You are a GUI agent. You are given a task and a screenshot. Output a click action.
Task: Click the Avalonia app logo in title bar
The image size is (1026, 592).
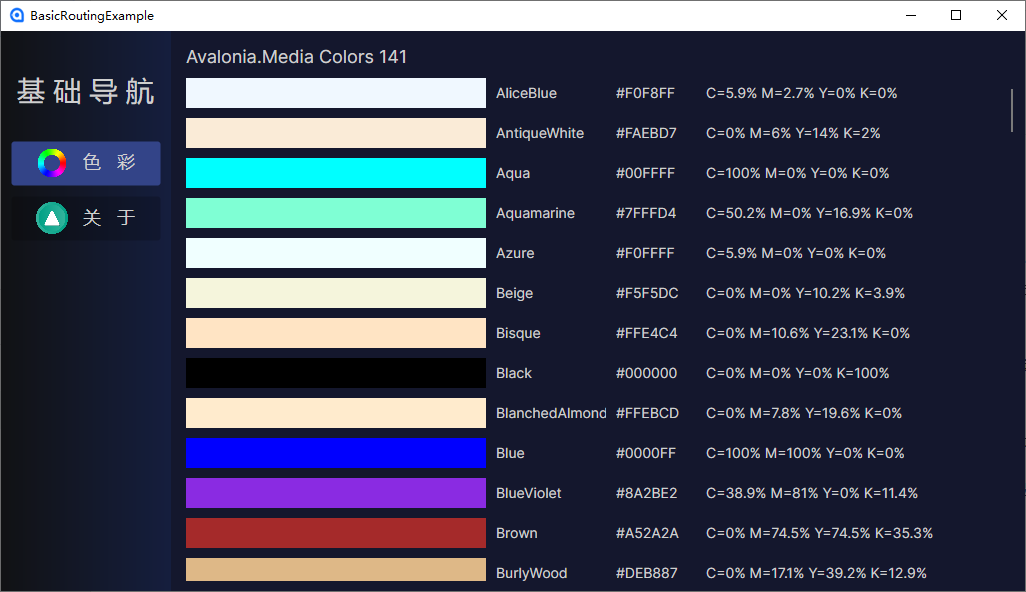click(17, 15)
